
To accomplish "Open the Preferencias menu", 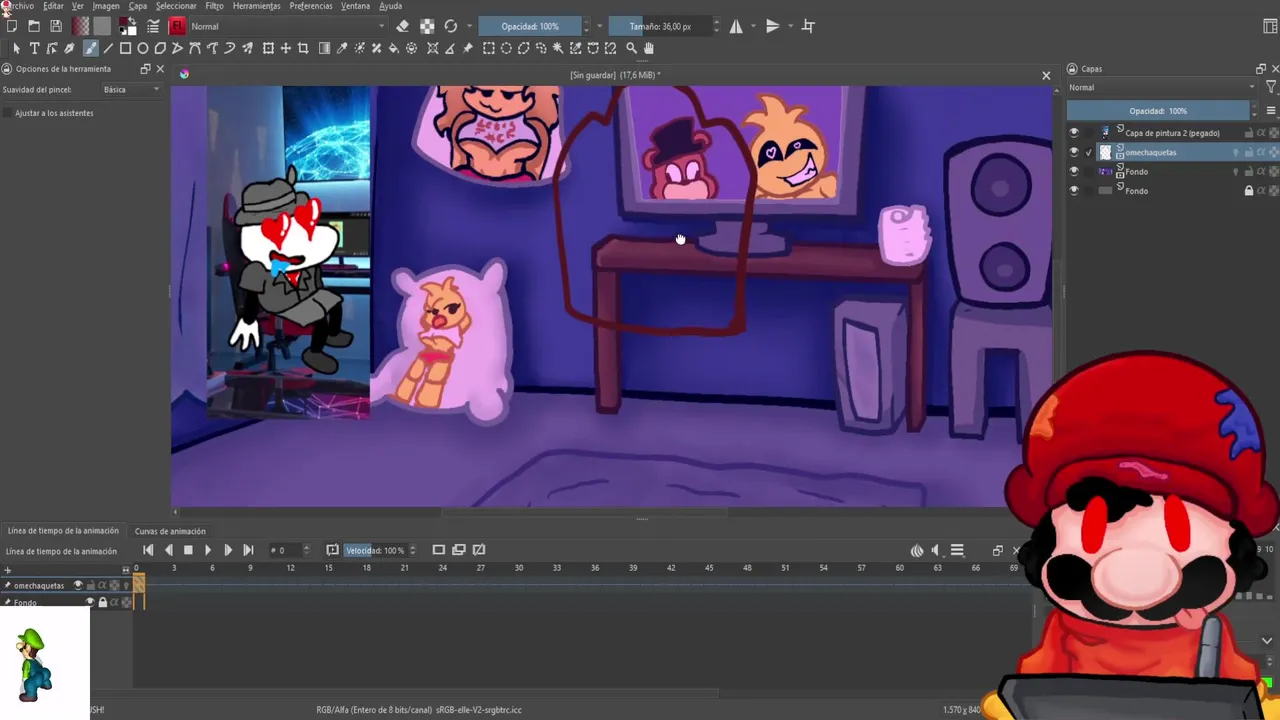I will point(311,6).
